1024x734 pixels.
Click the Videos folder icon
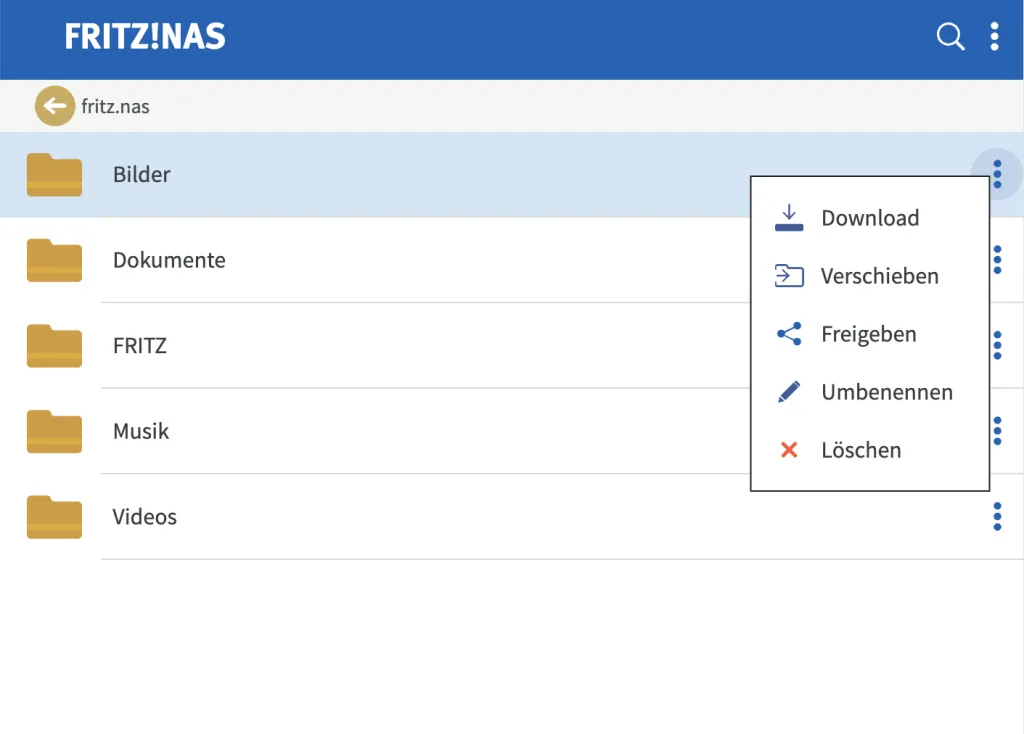[x=54, y=517]
